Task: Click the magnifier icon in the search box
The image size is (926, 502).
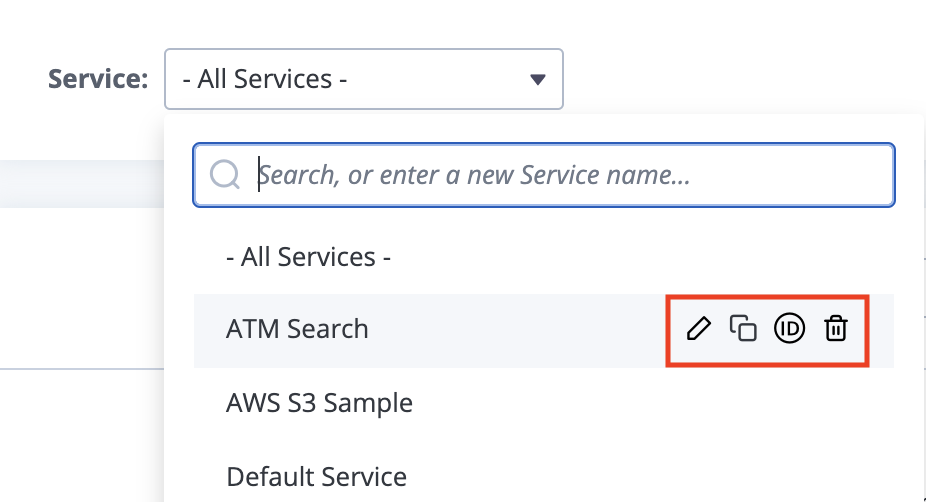Action: [225, 175]
